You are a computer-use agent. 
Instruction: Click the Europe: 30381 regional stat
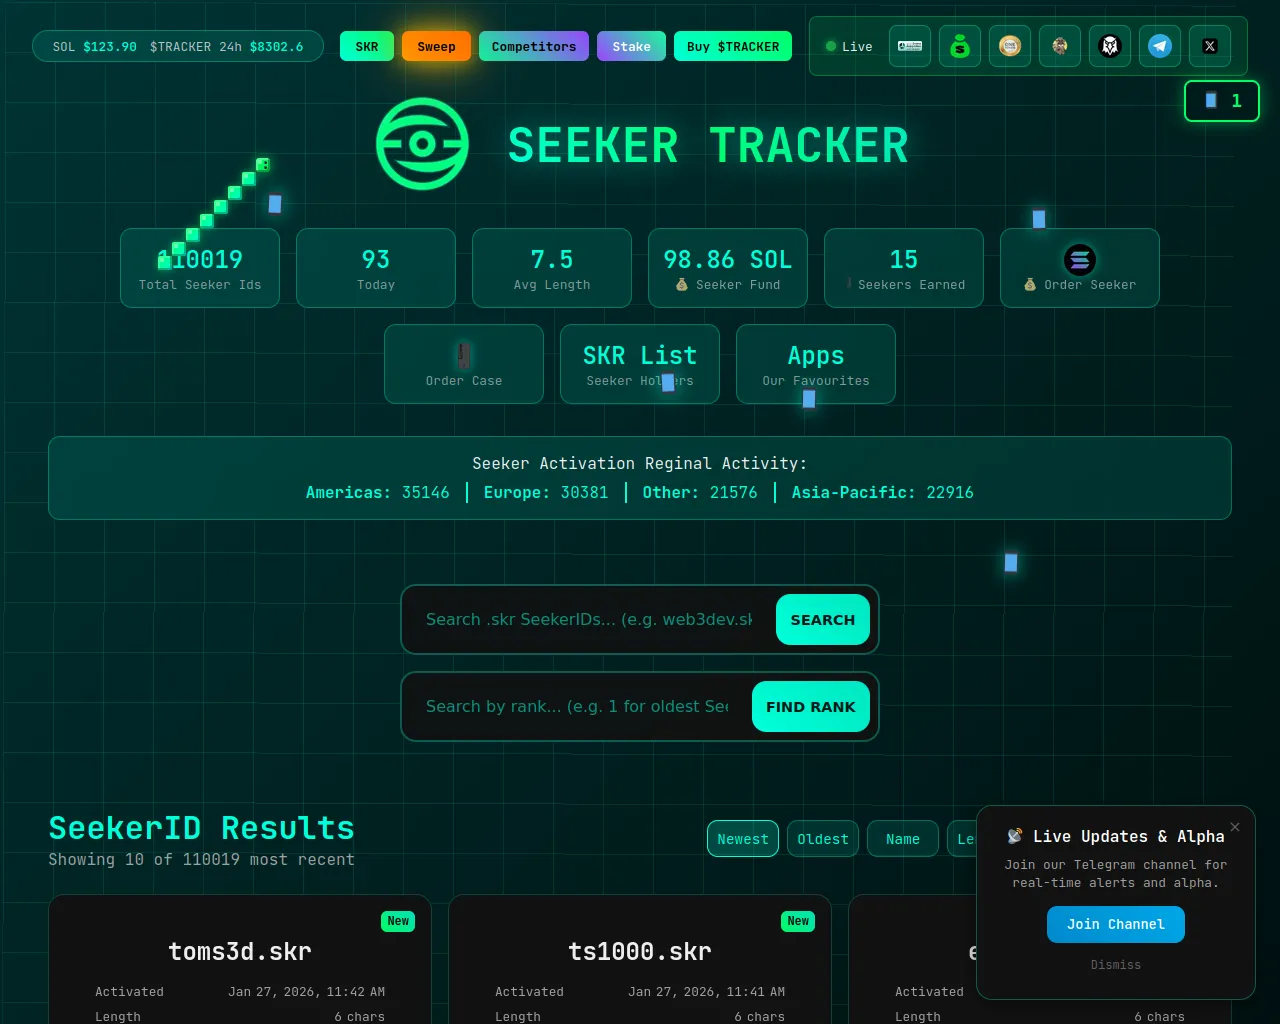546,492
